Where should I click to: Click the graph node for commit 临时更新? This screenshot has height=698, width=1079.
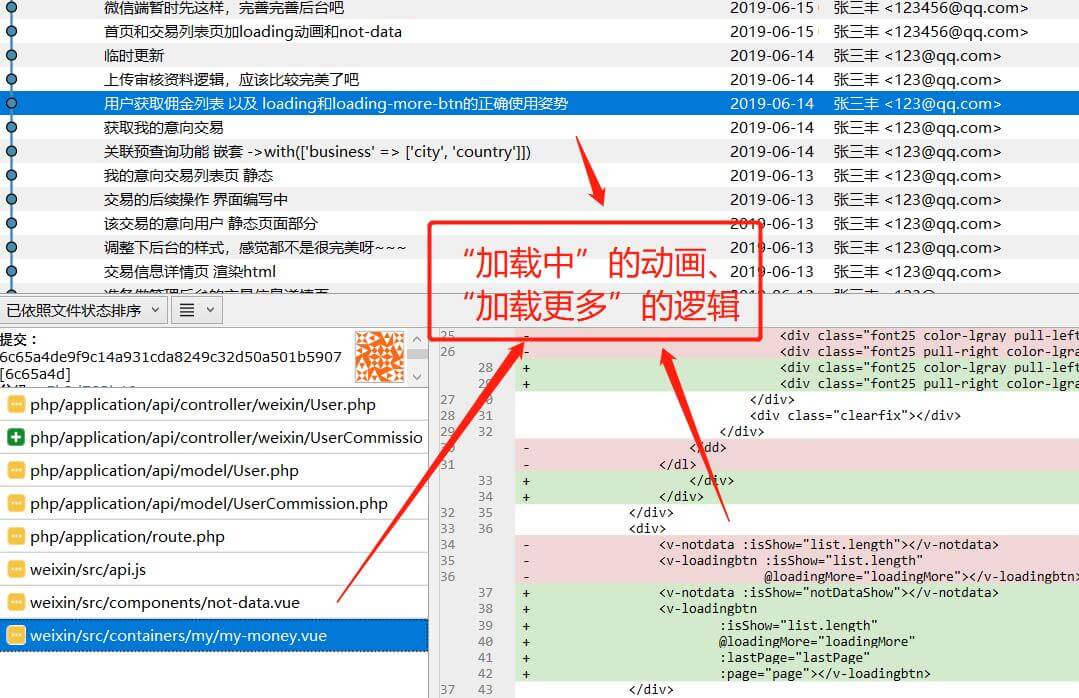click(x=11, y=55)
